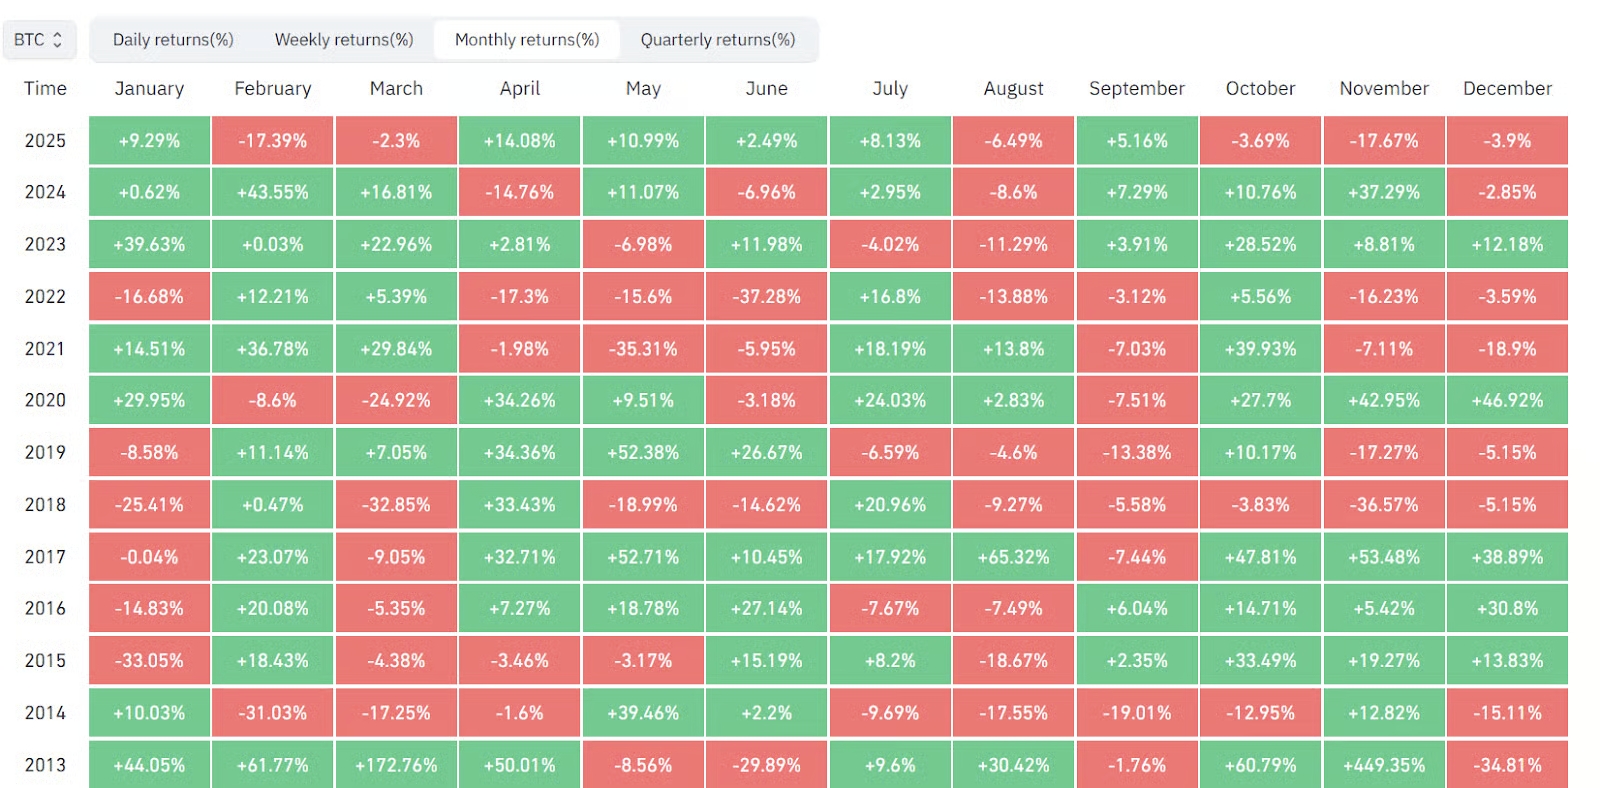Image resolution: width=1600 pixels, height=788 pixels.
Task: Open the BTC coin selector dropdown
Action: (39, 40)
